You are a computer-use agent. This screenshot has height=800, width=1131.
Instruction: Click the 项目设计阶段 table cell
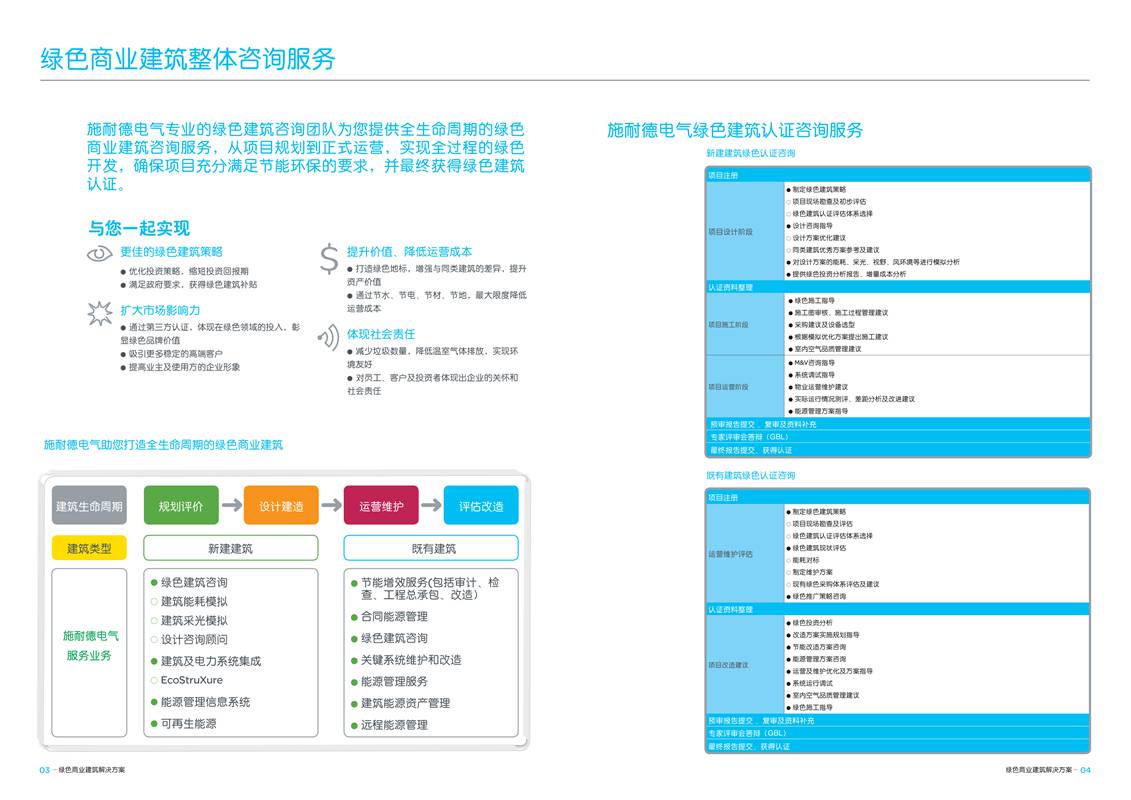(744, 232)
